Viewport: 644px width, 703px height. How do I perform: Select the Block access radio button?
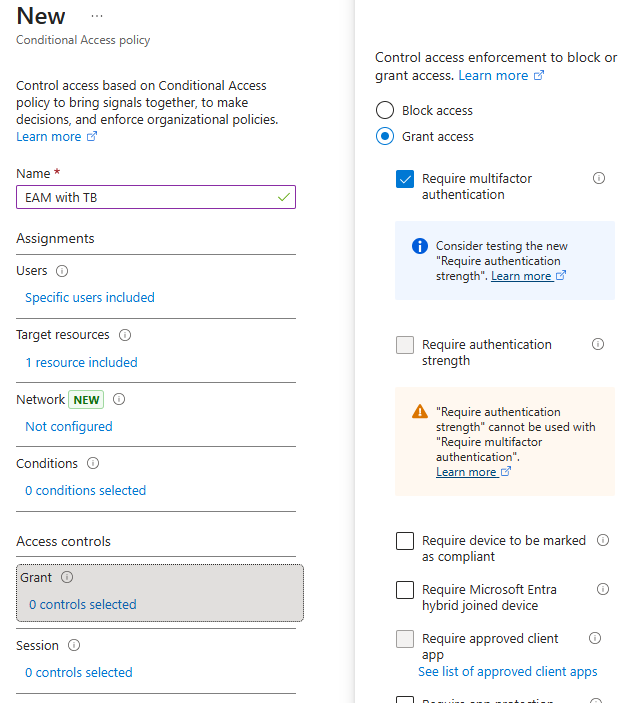point(385,111)
